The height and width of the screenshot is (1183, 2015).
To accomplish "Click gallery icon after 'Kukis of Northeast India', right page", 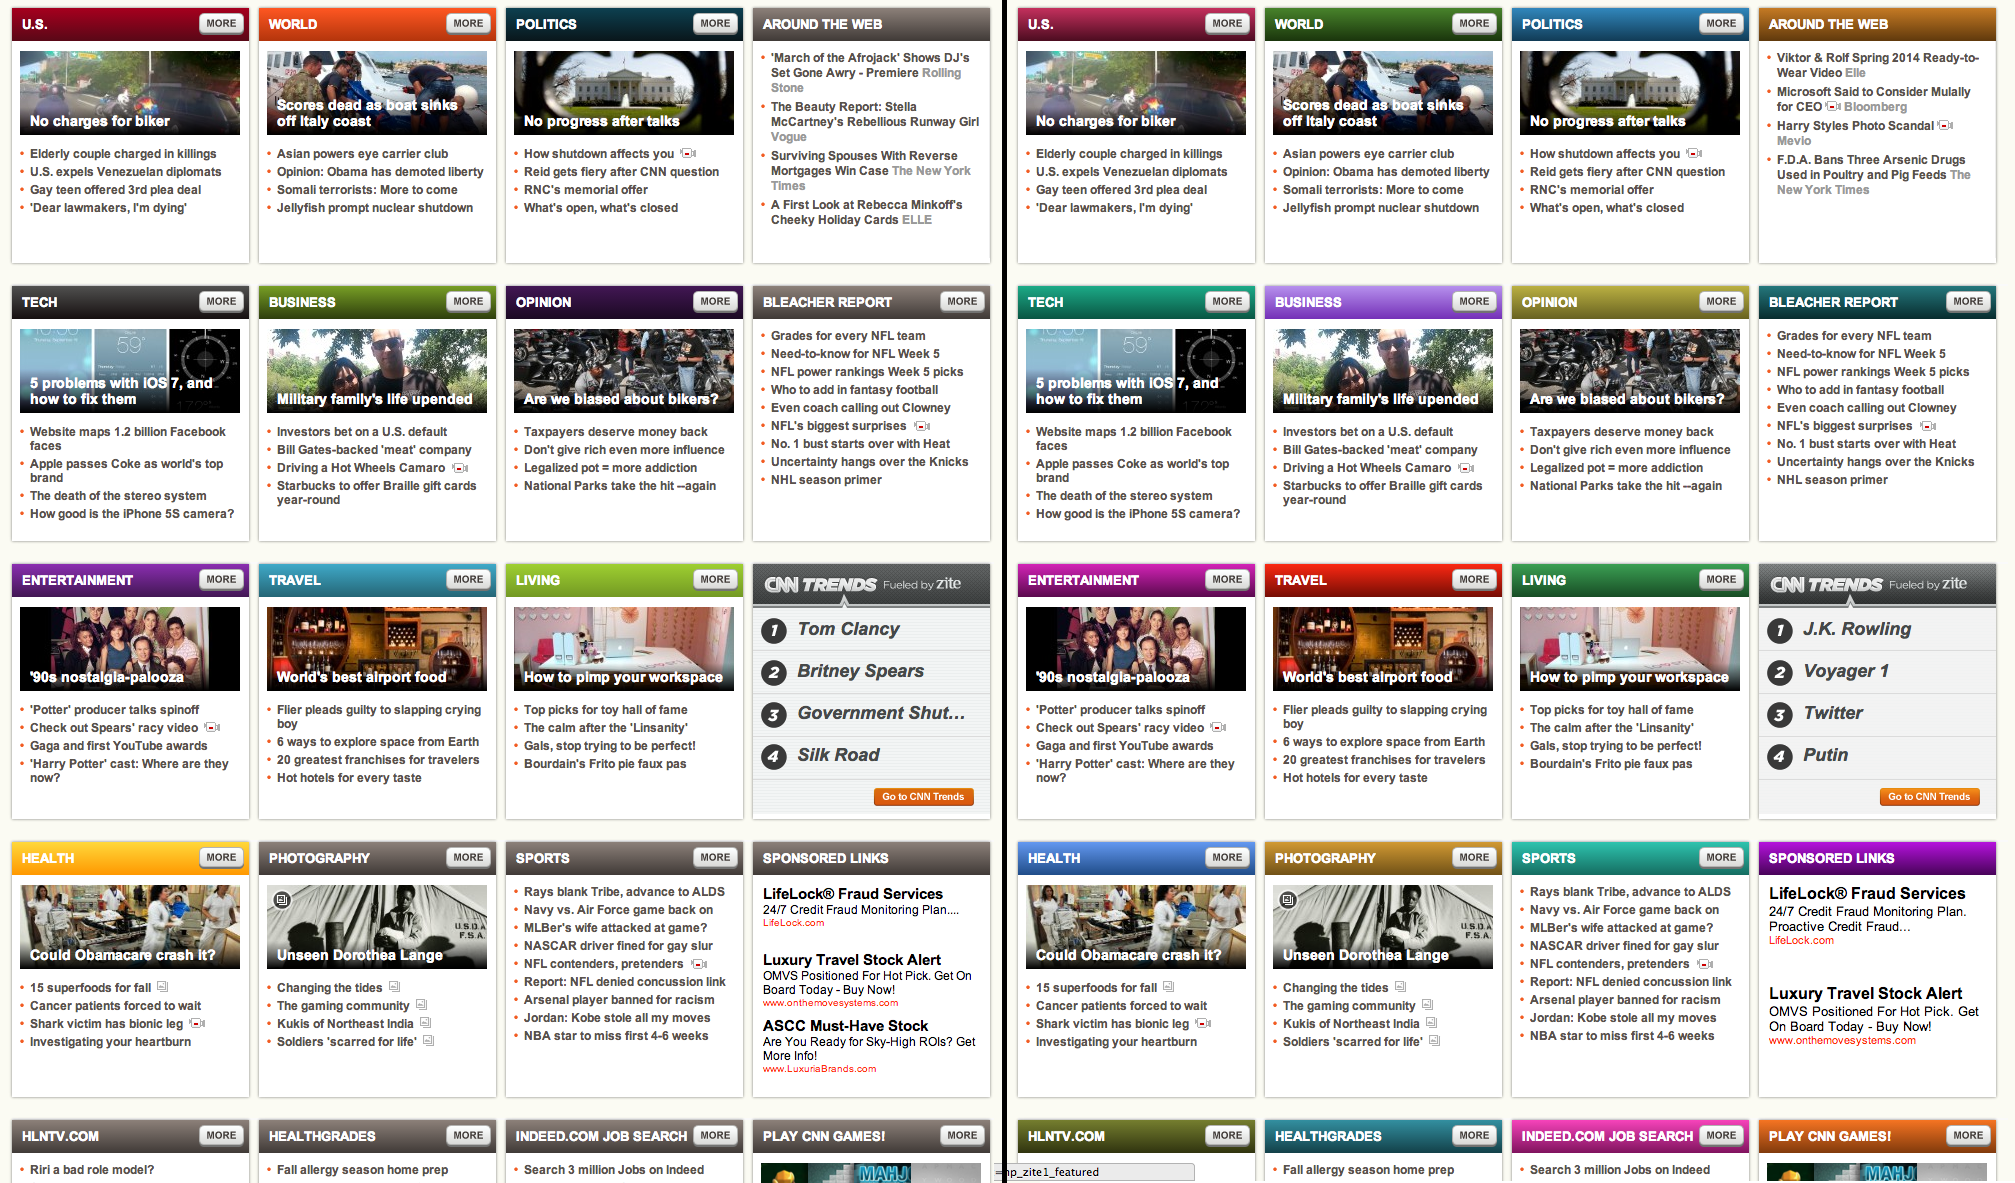I will 1431,1023.
